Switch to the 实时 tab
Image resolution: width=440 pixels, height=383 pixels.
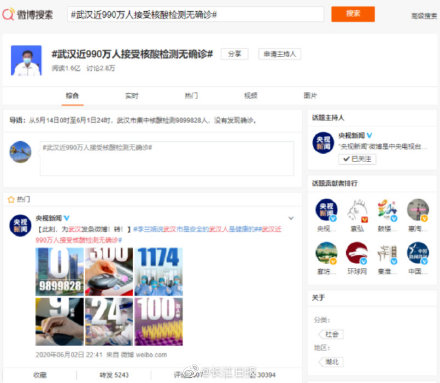click(132, 96)
